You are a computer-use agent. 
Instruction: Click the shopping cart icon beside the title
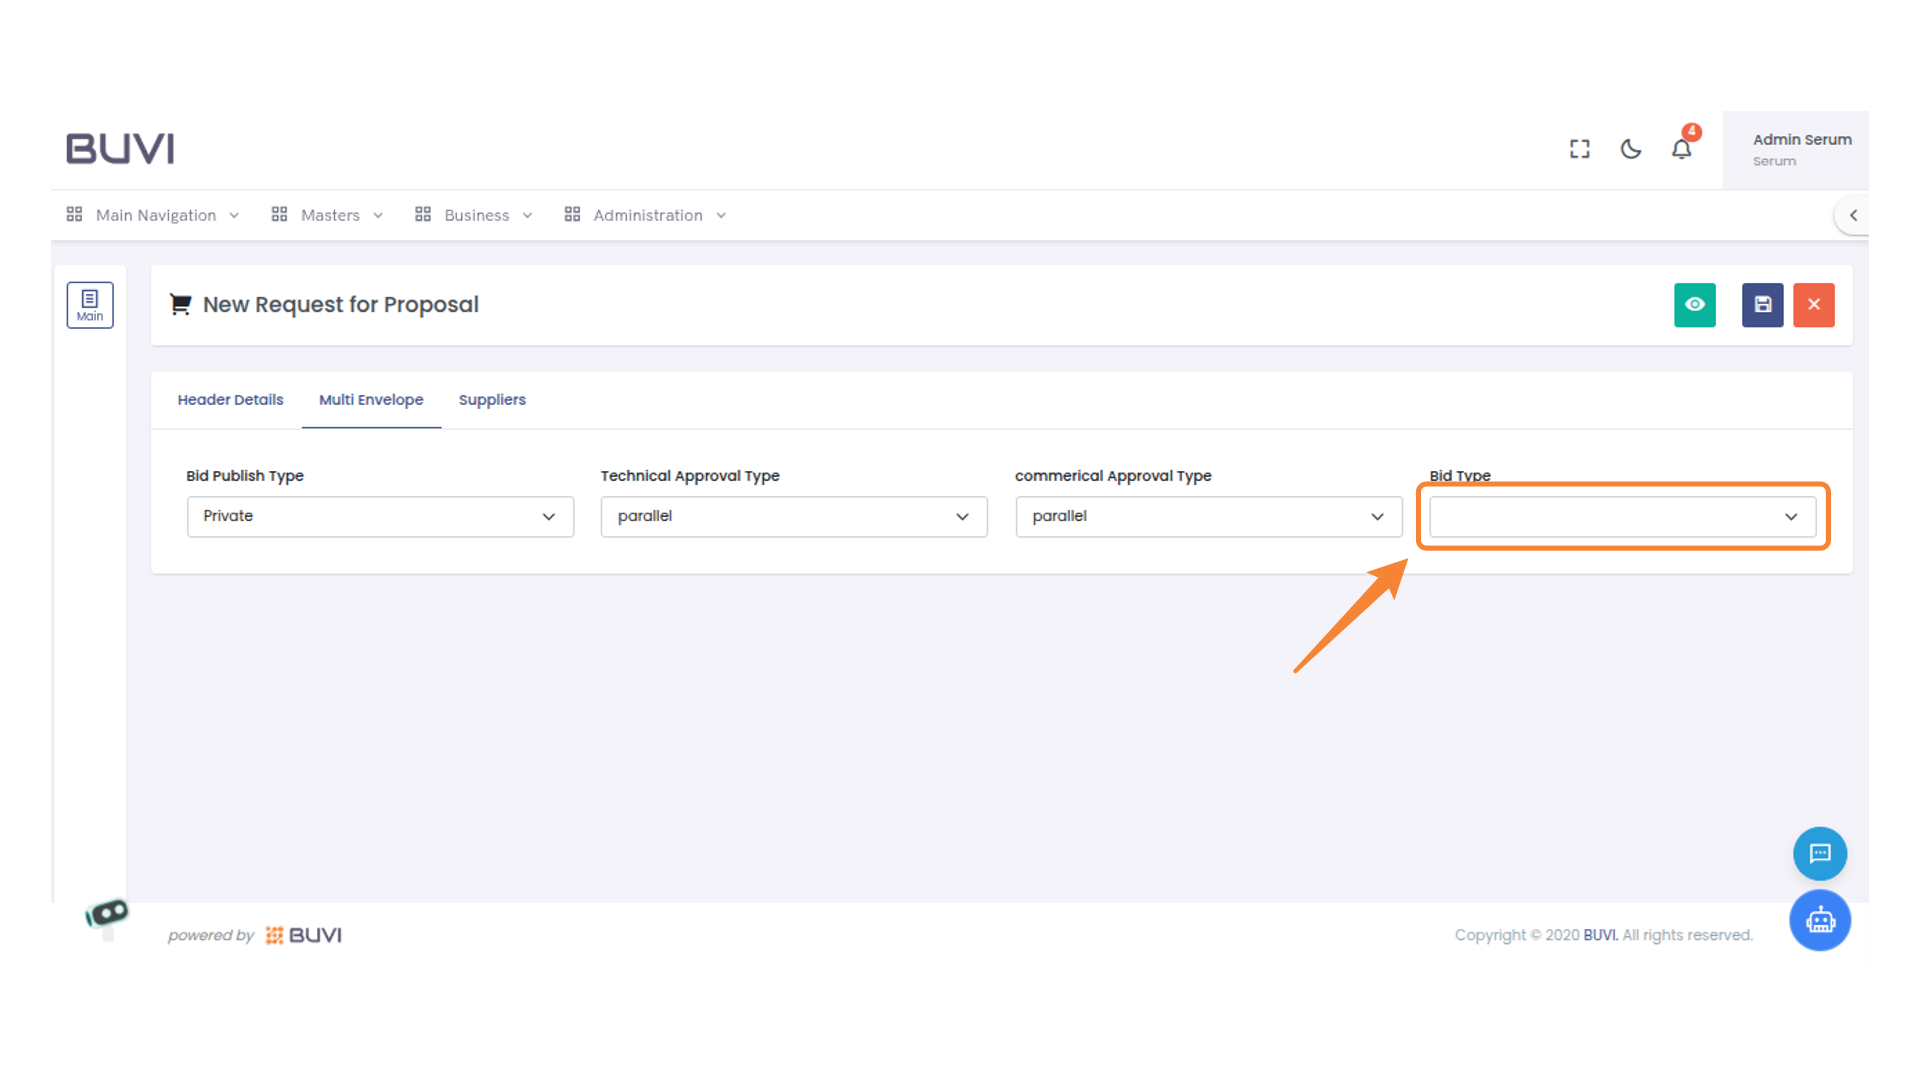(x=180, y=304)
